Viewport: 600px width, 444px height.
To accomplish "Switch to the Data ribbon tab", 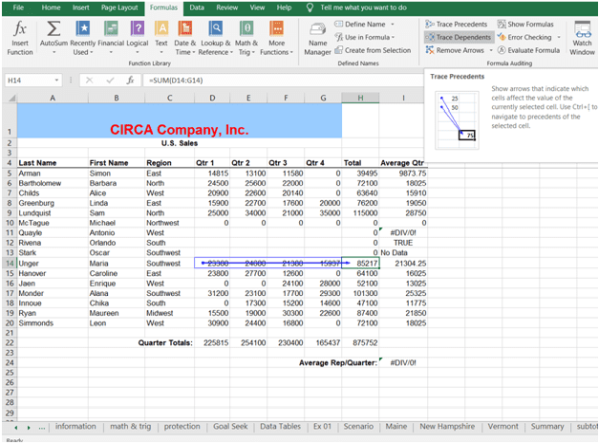I will (197, 7).
